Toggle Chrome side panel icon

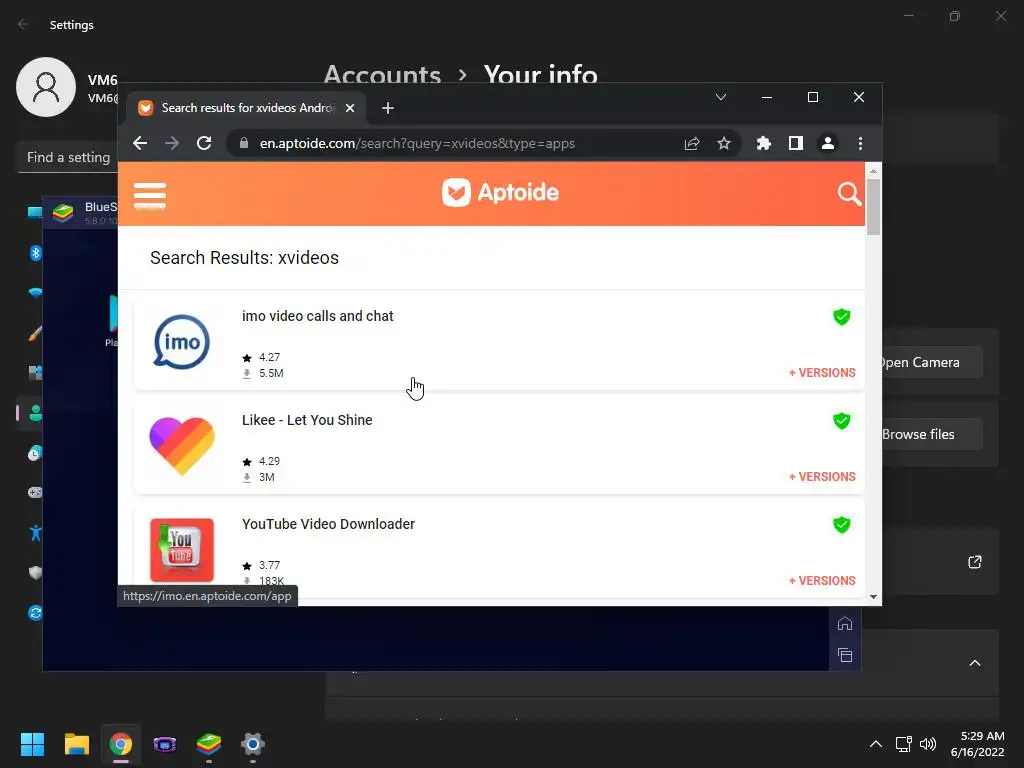tap(795, 144)
